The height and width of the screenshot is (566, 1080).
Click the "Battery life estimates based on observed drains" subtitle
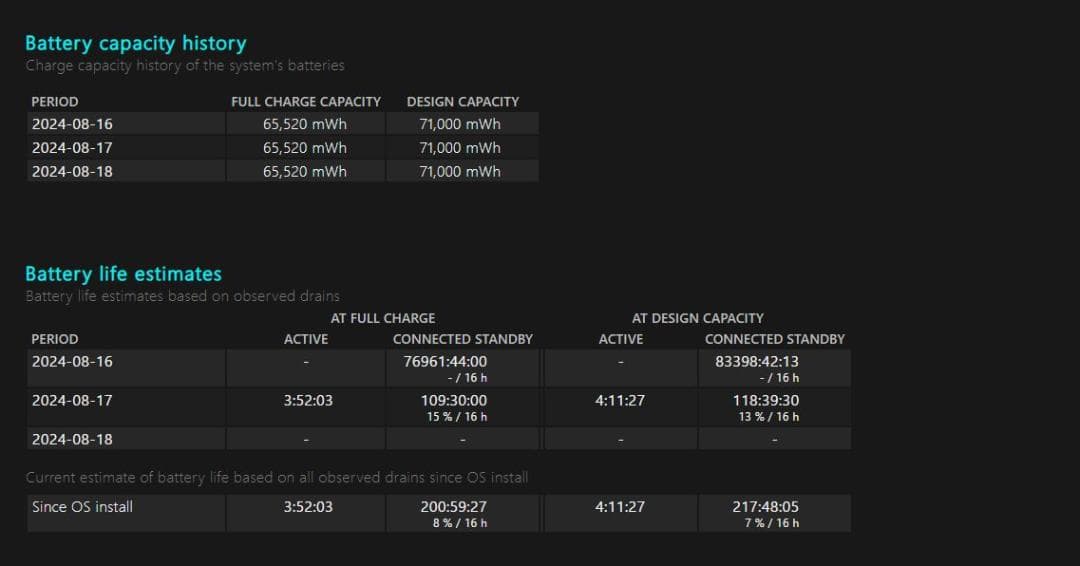pyautogui.click(x=182, y=296)
